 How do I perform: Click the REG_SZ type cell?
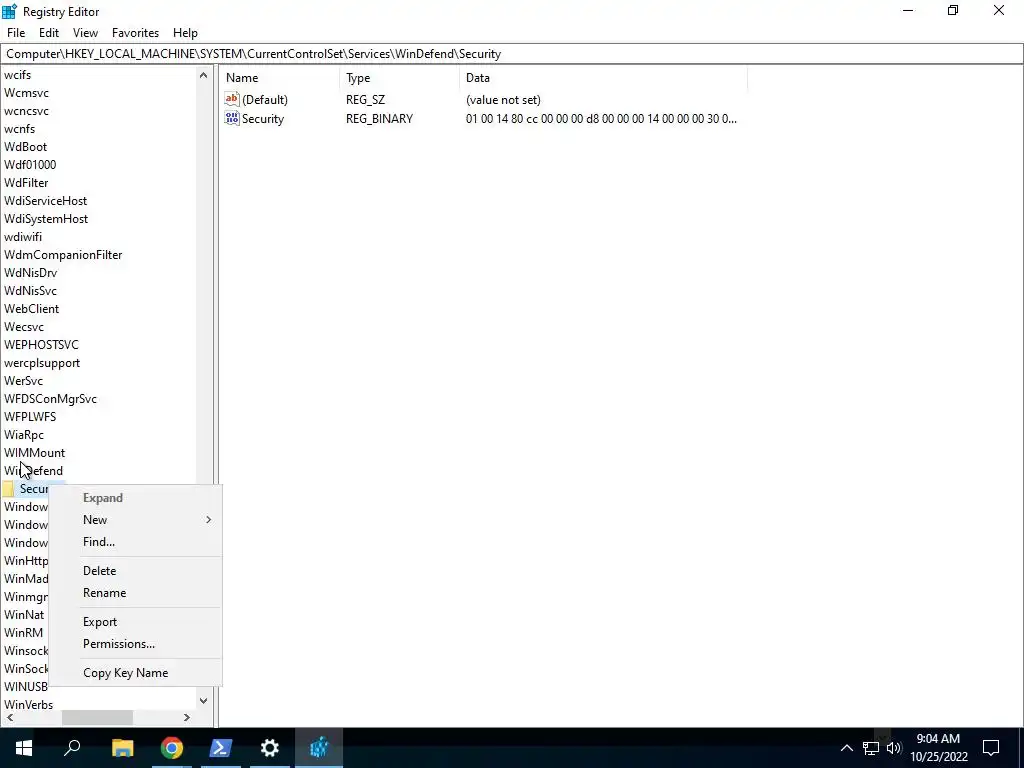366,100
